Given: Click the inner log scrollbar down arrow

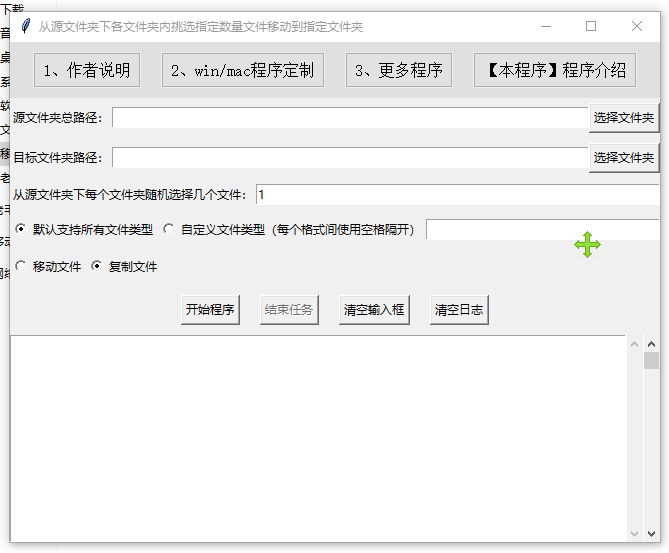Looking at the screenshot, I should pyautogui.click(x=634, y=534).
